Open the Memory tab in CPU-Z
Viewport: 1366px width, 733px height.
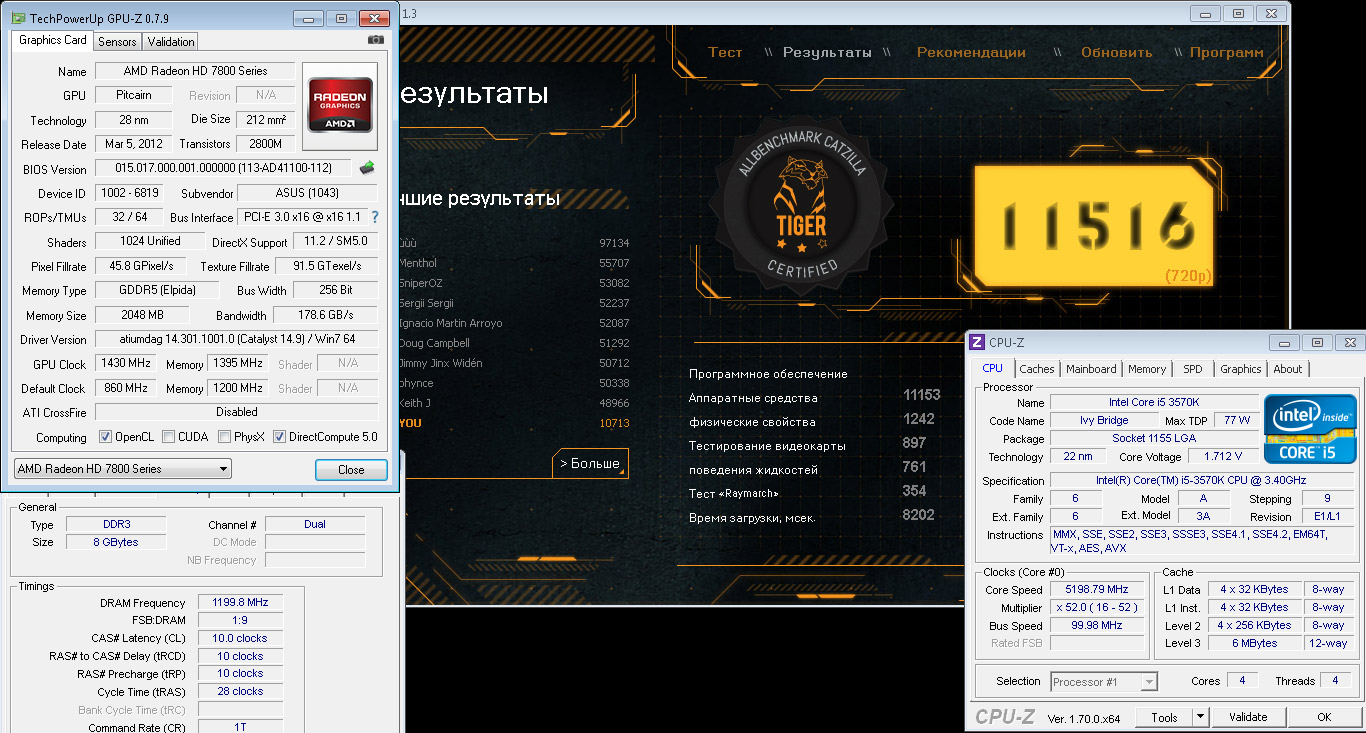click(x=1147, y=369)
